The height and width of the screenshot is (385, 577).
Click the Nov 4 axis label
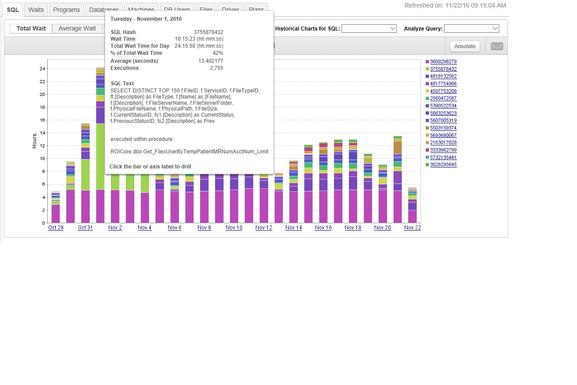[x=145, y=228]
